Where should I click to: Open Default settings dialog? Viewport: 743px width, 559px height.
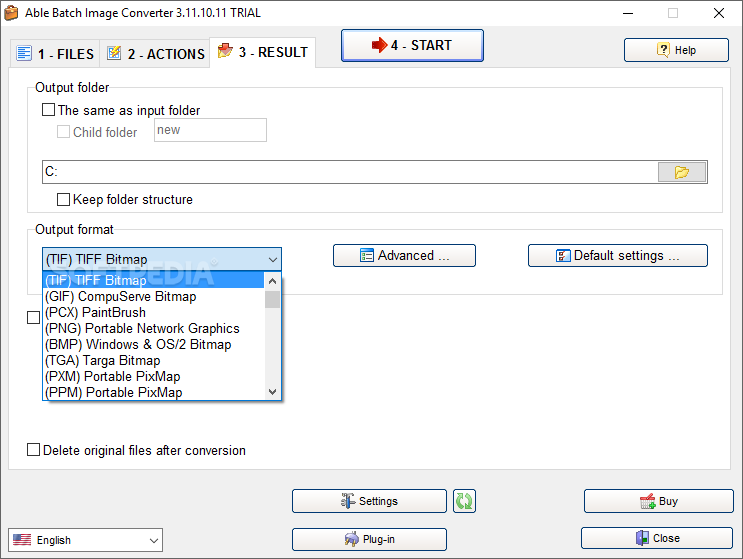coord(618,256)
